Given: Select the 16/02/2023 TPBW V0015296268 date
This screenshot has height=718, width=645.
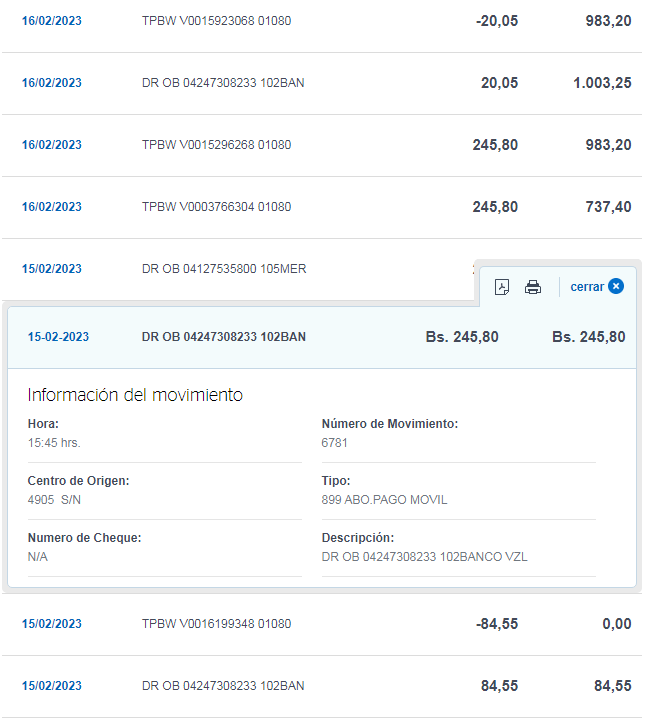Looking at the screenshot, I should (x=52, y=145).
